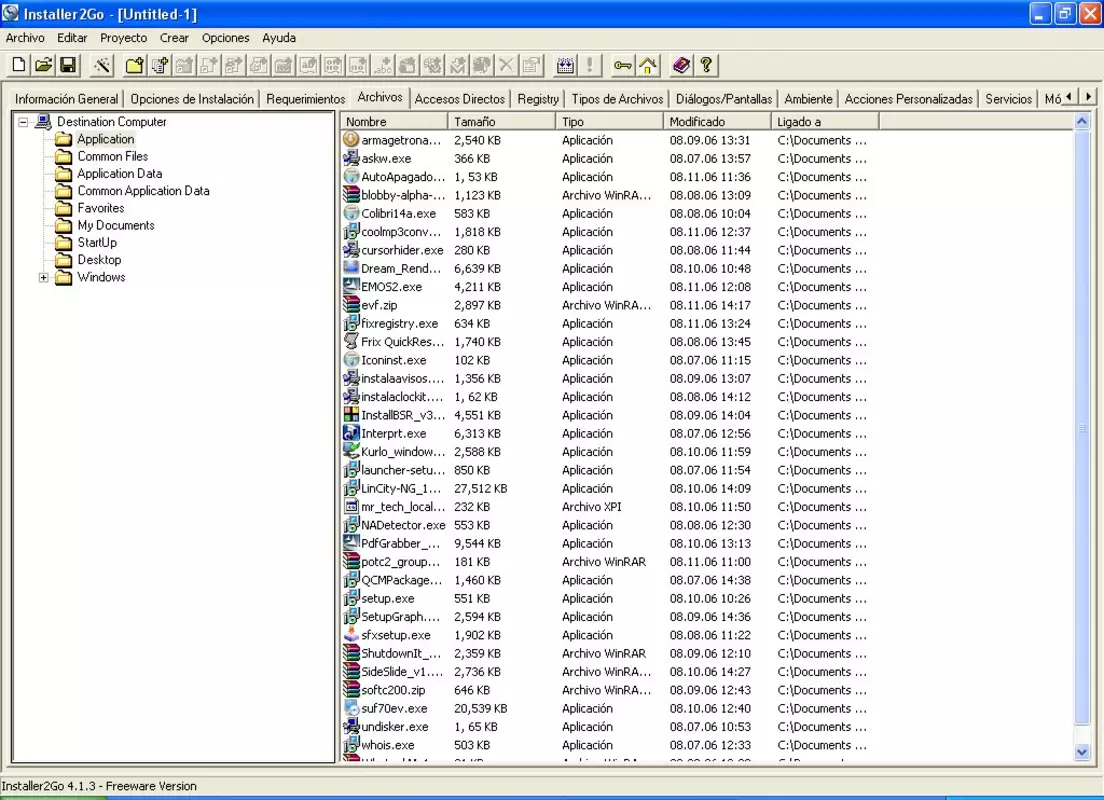Open the Ayuda menu
Viewport: 1104px width, 800px height.
[279, 38]
